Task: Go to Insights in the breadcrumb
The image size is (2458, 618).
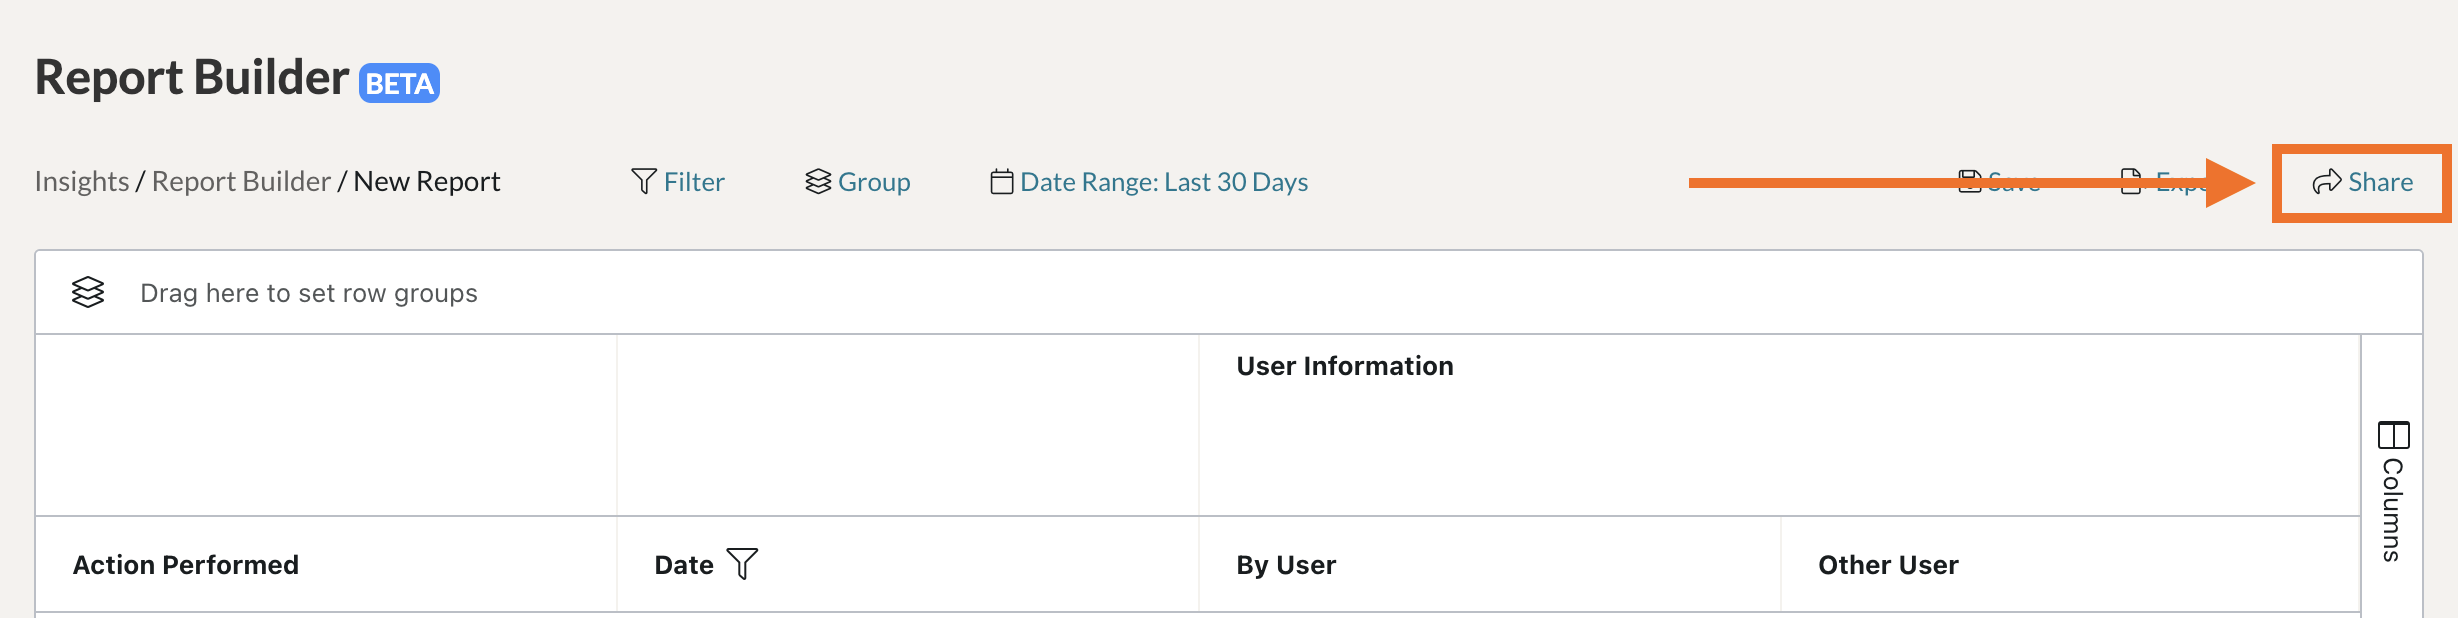Action: 82,181
